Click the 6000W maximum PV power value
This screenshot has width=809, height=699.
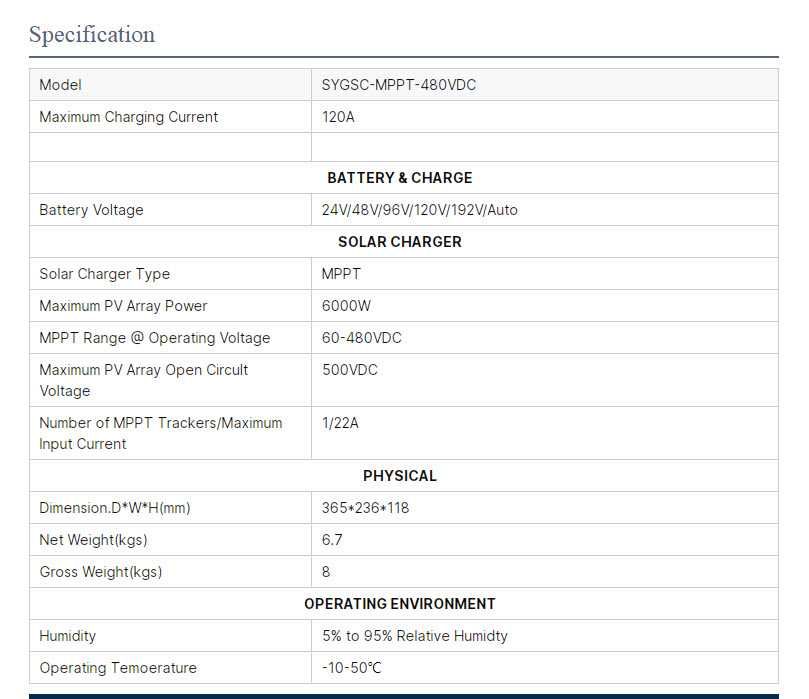346,306
